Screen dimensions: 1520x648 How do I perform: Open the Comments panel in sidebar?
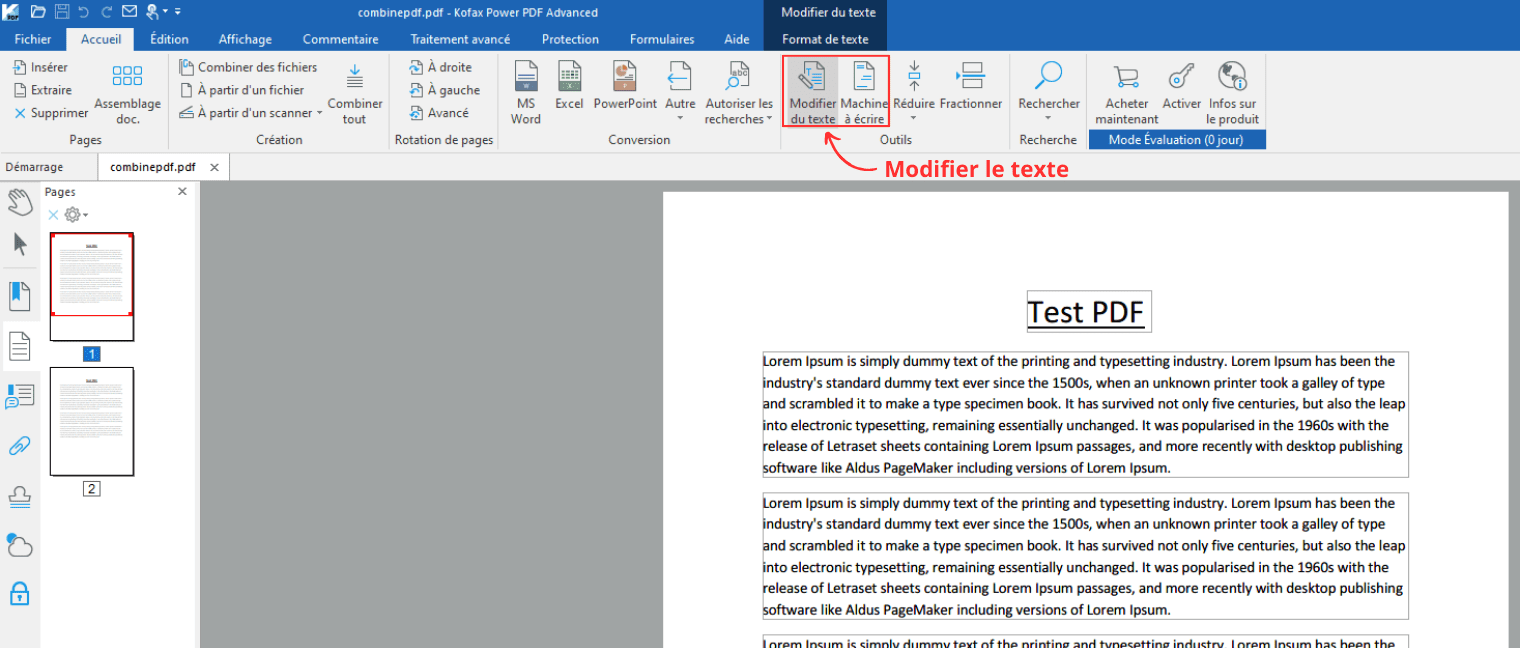tap(20, 397)
